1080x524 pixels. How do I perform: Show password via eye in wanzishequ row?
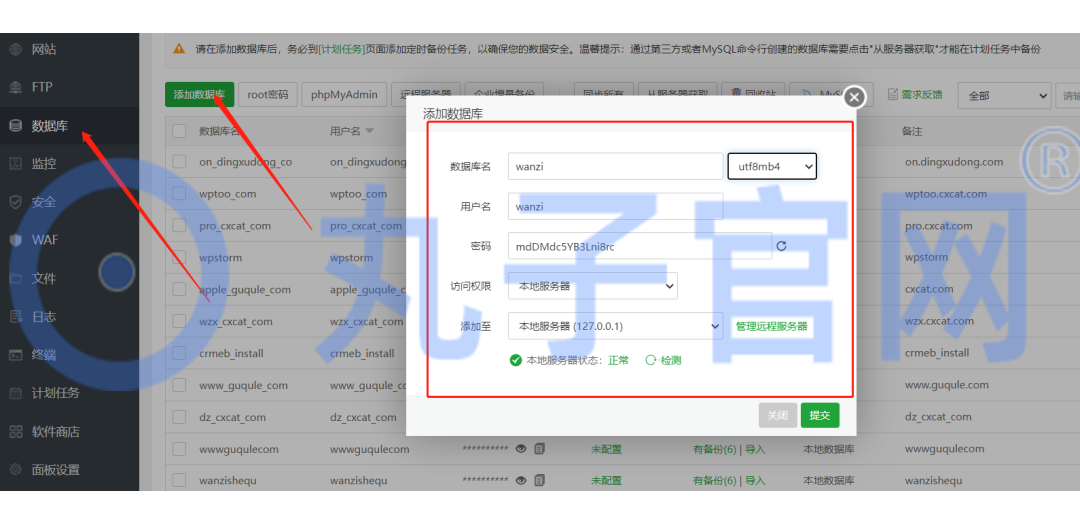coord(521,480)
